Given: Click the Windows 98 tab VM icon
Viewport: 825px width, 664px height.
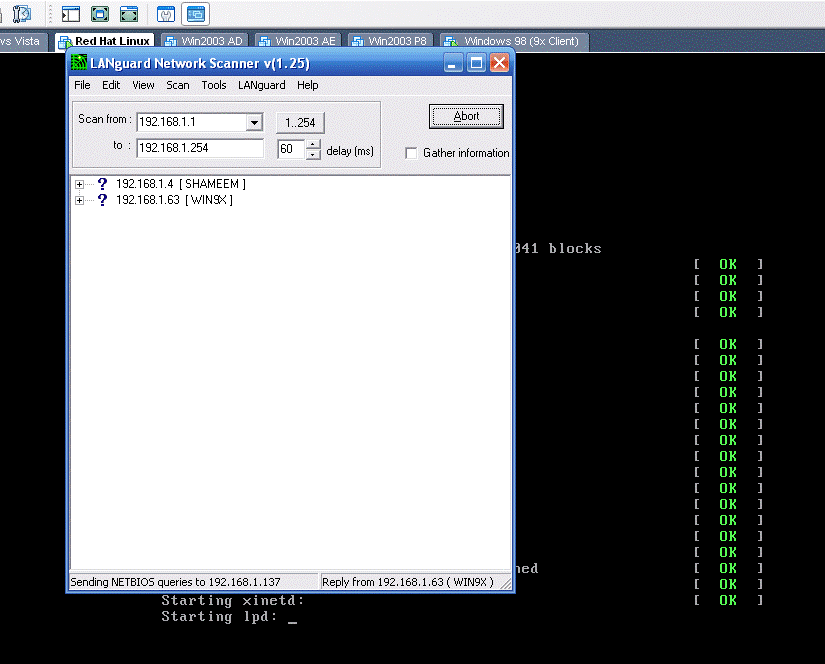Looking at the screenshot, I should (x=451, y=41).
